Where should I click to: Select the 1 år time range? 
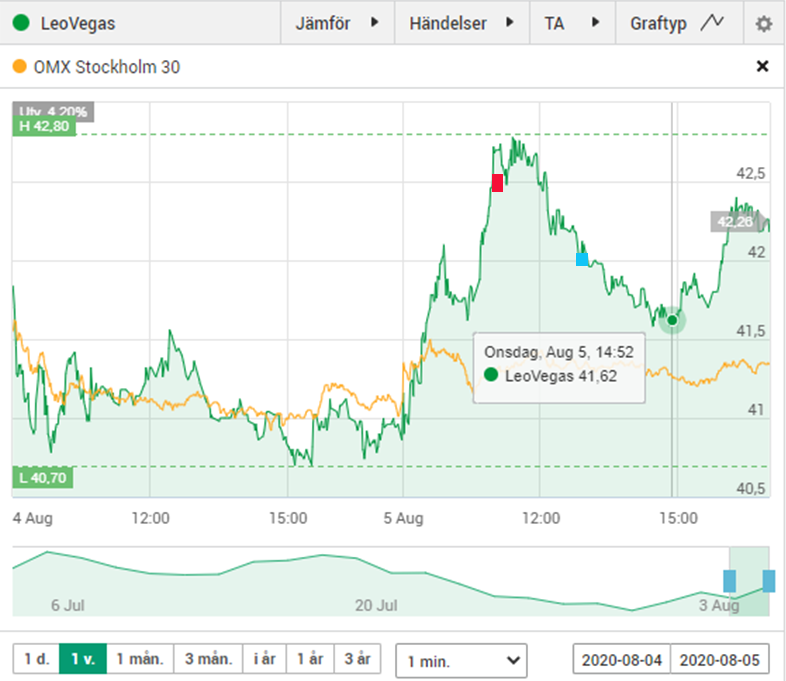[310, 658]
